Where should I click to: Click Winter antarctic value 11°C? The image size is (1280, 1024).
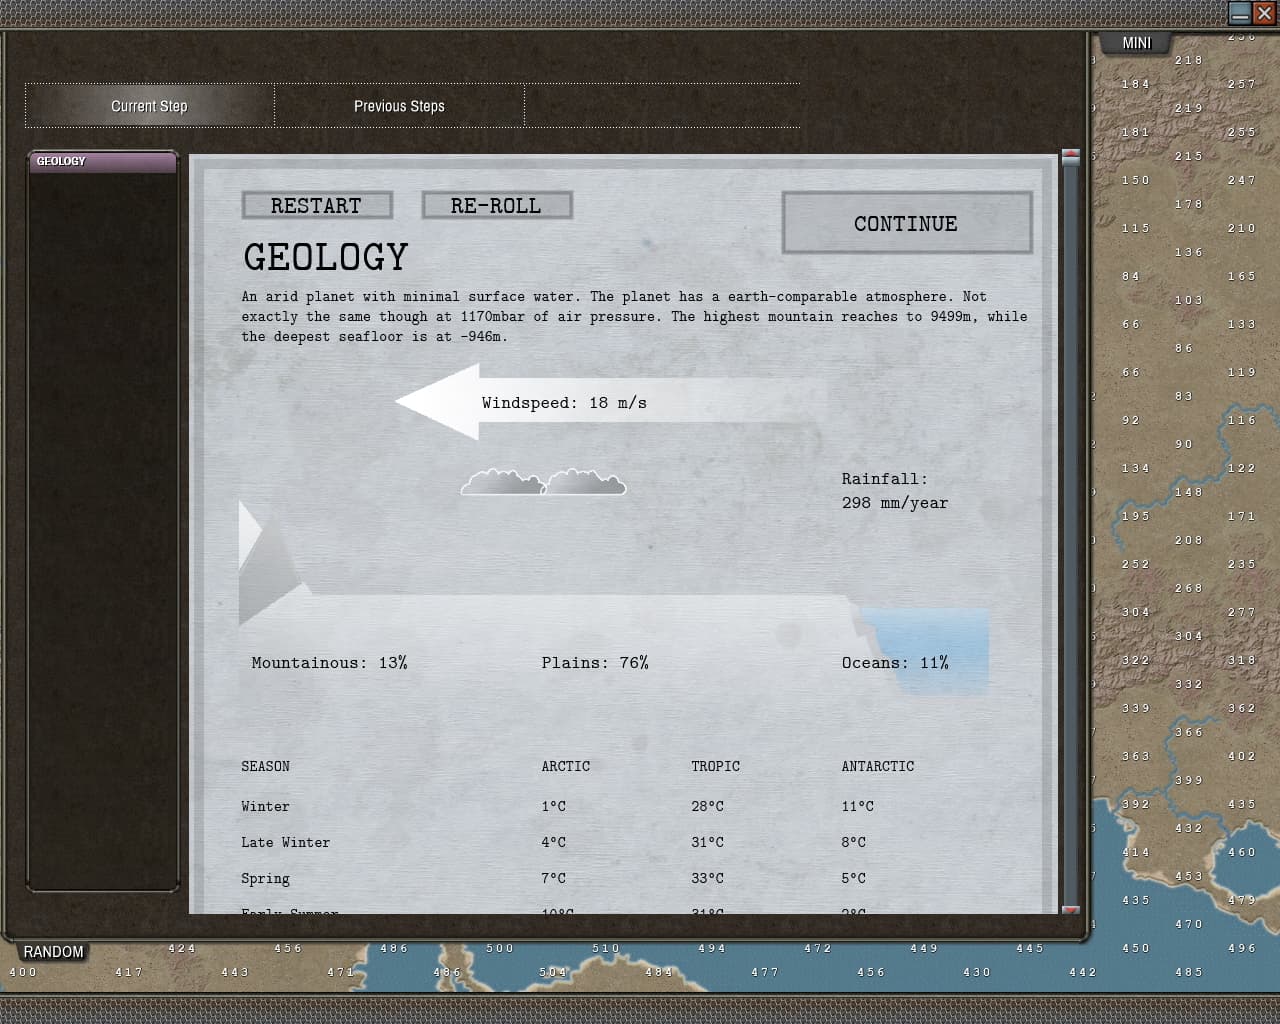pyautogui.click(x=858, y=807)
